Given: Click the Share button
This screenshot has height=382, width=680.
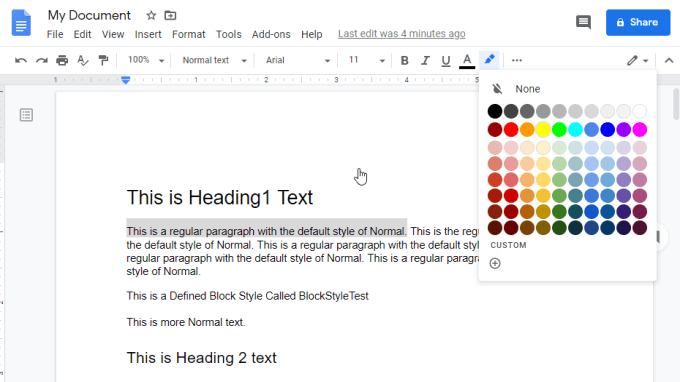Looking at the screenshot, I should 638,22.
